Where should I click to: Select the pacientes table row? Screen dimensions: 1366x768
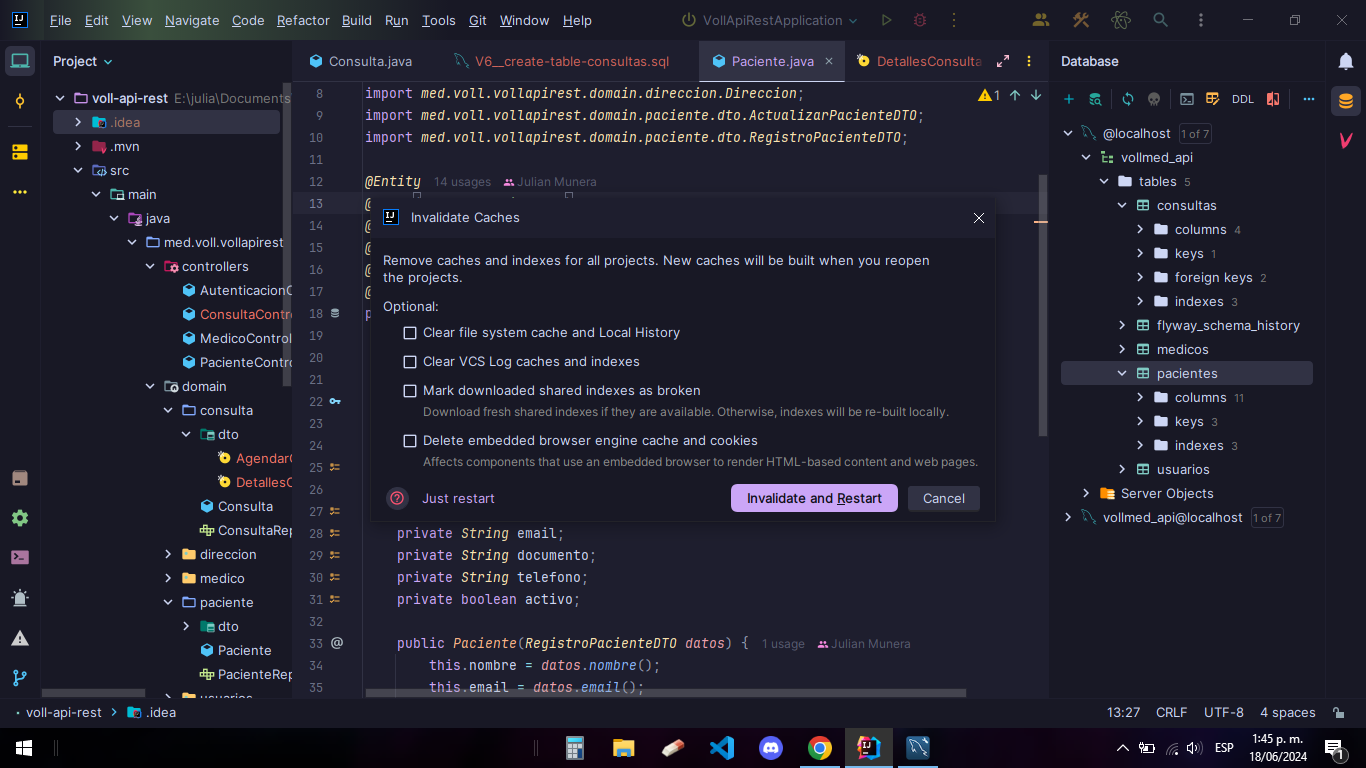pyautogui.click(x=1187, y=373)
